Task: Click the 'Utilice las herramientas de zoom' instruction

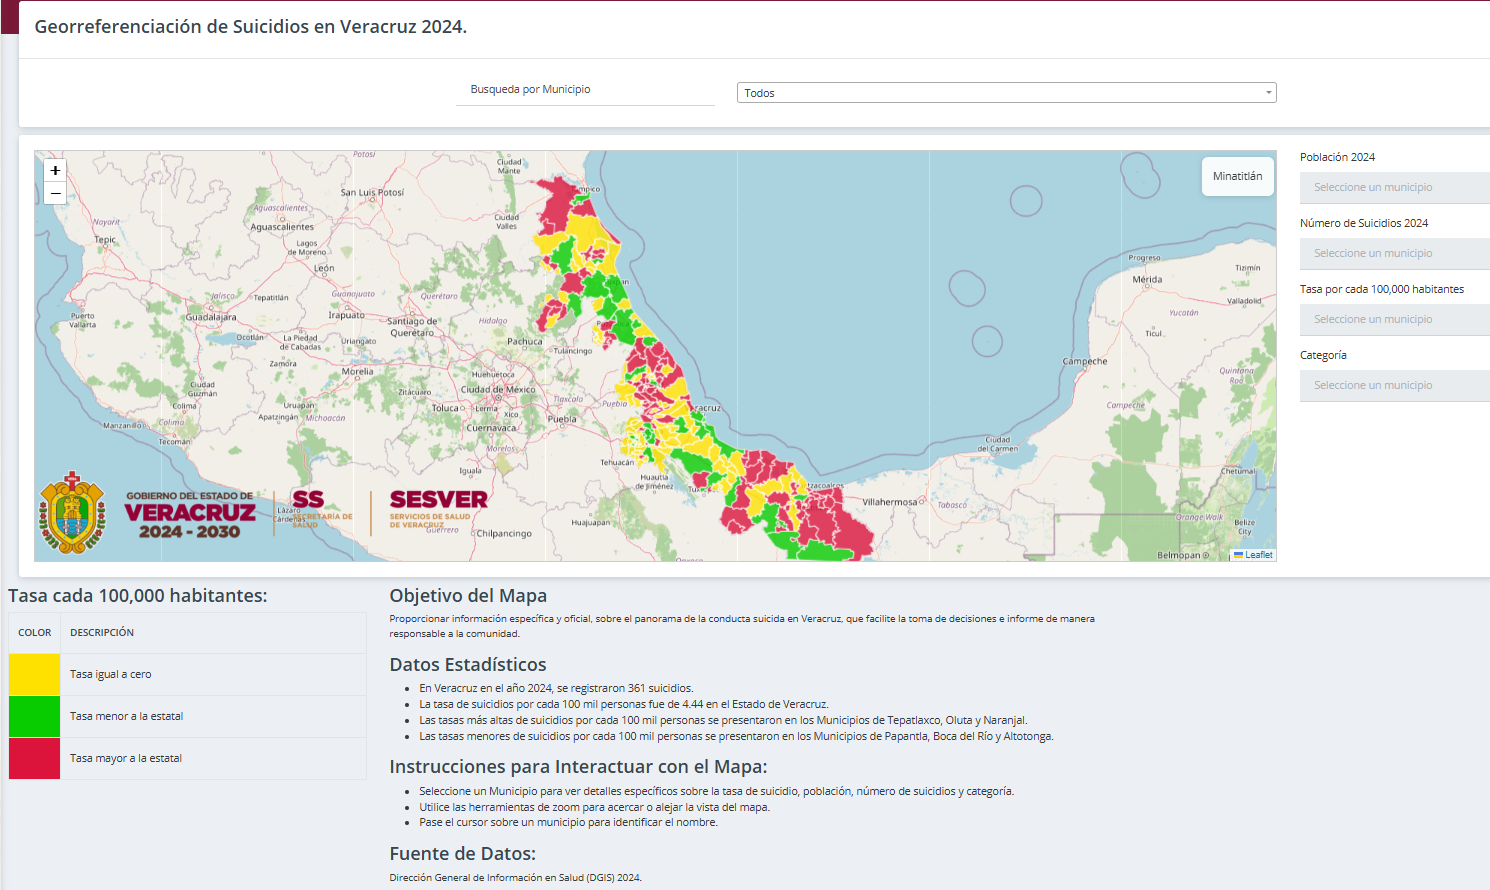Action: [x=594, y=807]
